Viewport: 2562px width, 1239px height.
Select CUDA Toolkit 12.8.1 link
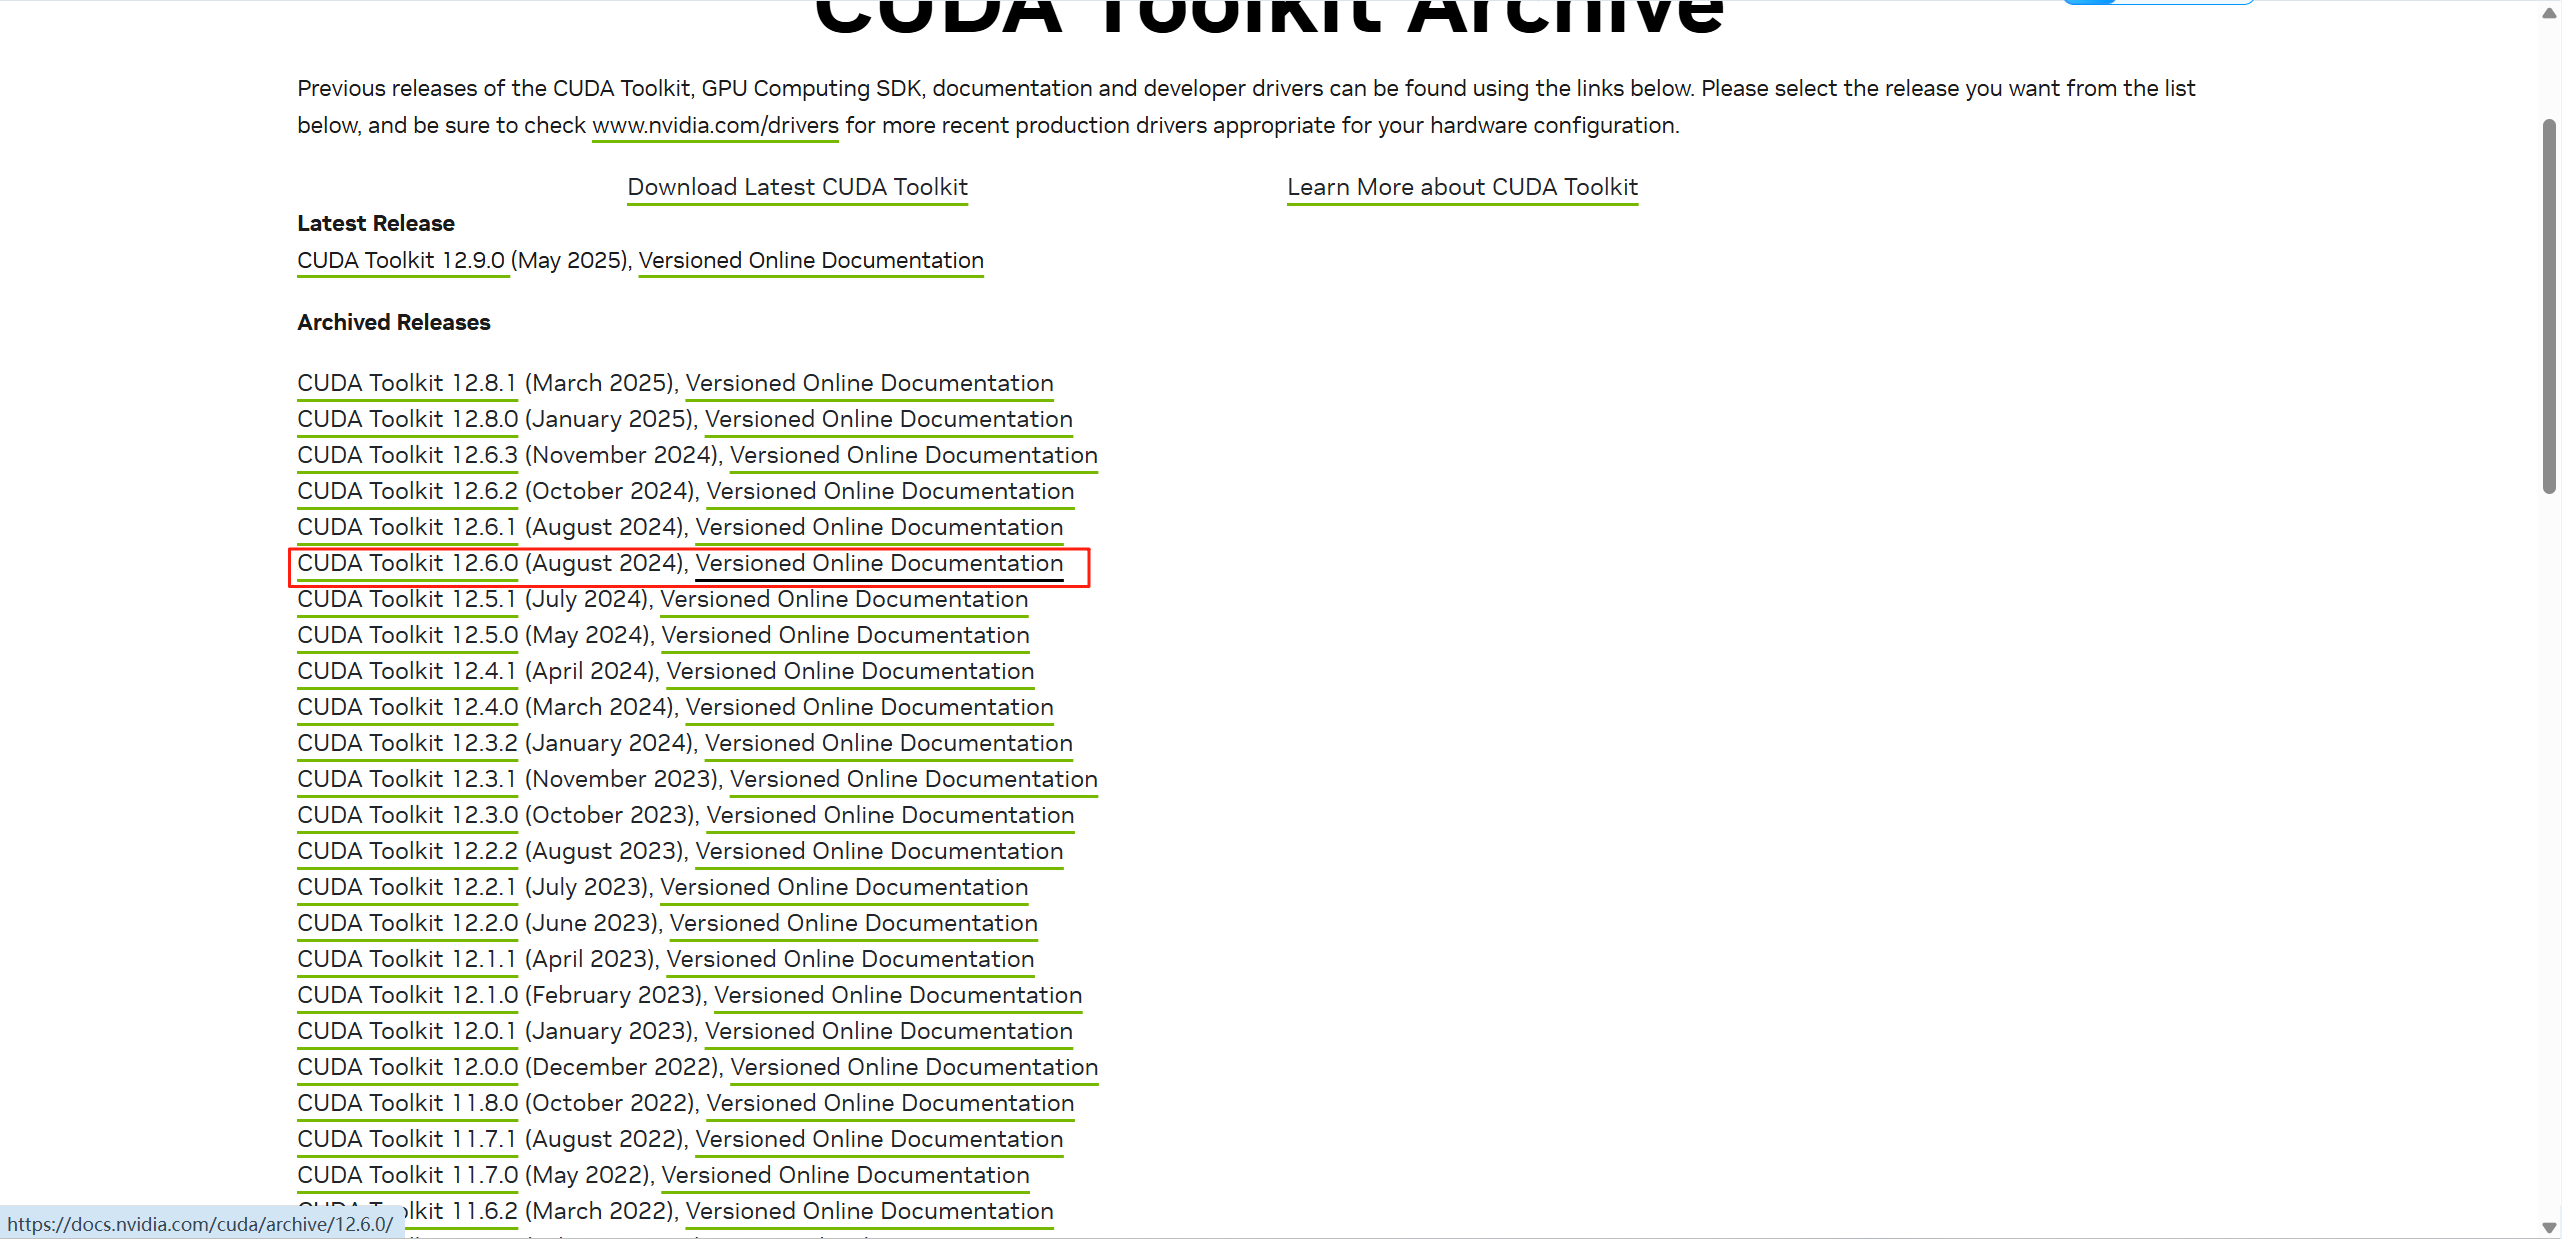[x=407, y=384]
